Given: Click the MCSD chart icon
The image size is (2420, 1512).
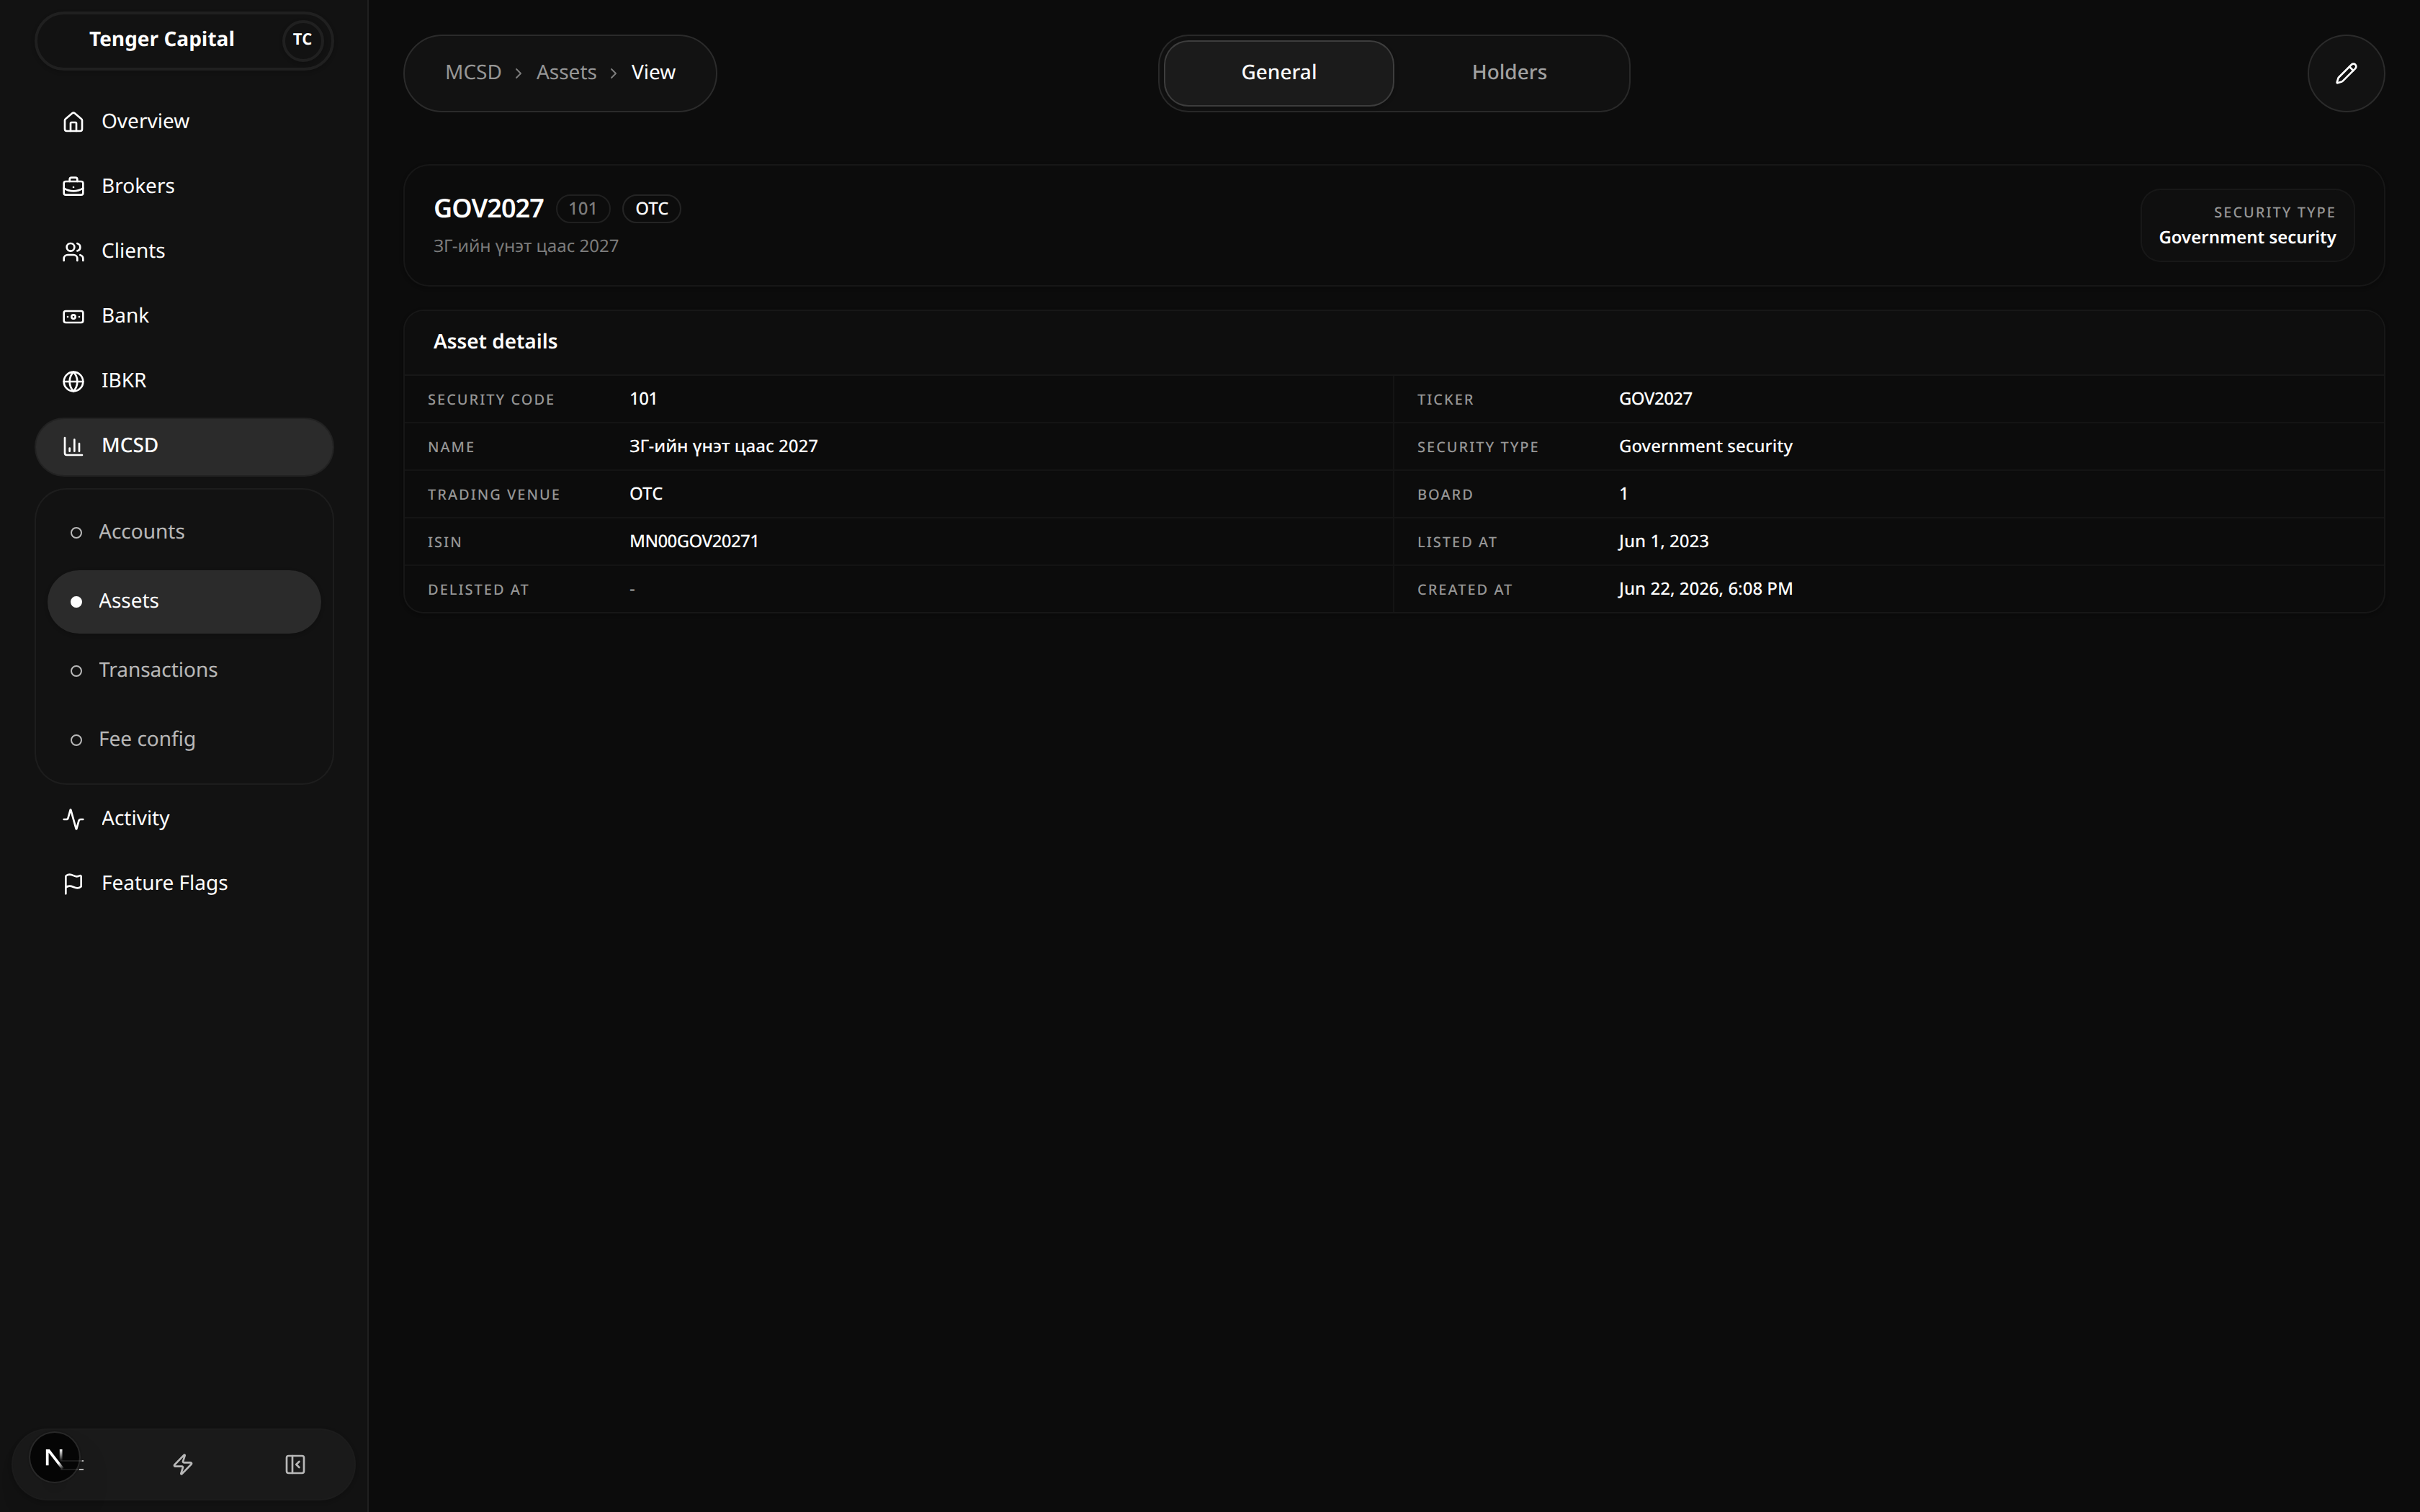Looking at the screenshot, I should tap(73, 446).
